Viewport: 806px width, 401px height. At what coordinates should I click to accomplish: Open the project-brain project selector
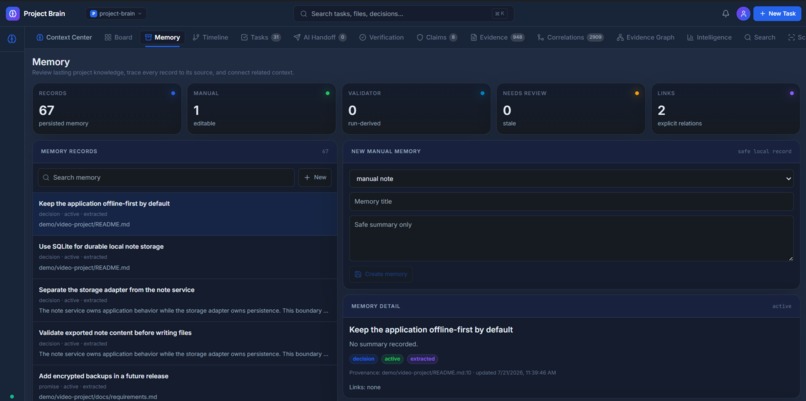point(116,14)
